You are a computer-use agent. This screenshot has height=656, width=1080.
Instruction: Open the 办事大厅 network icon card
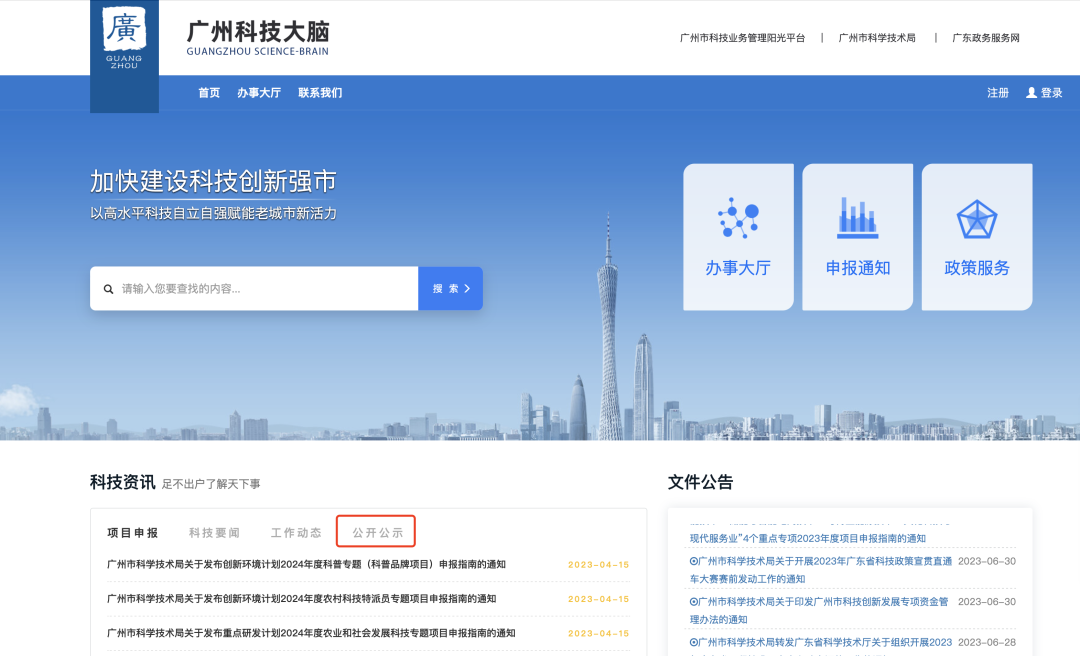738,237
